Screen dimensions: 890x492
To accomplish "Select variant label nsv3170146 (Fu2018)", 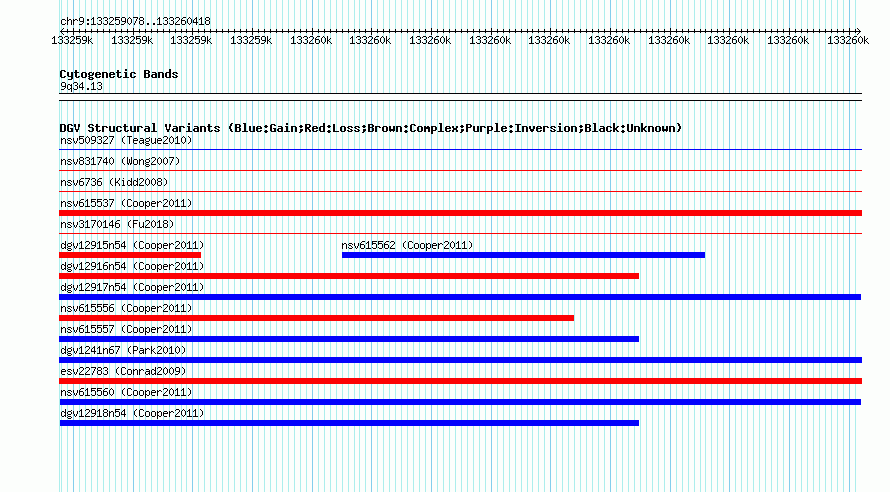I will pyautogui.click(x=117, y=224).
